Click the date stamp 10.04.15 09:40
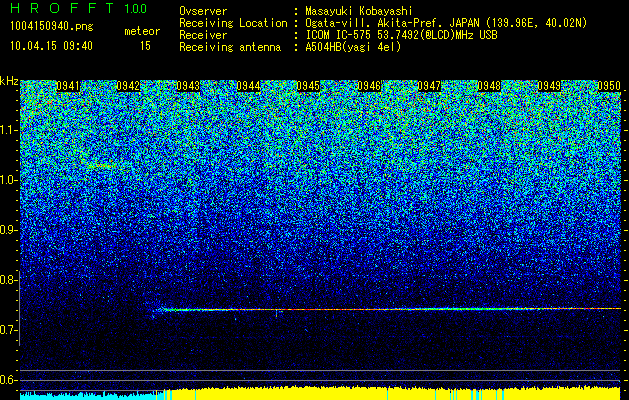The width and height of the screenshot is (629, 400). (51, 46)
